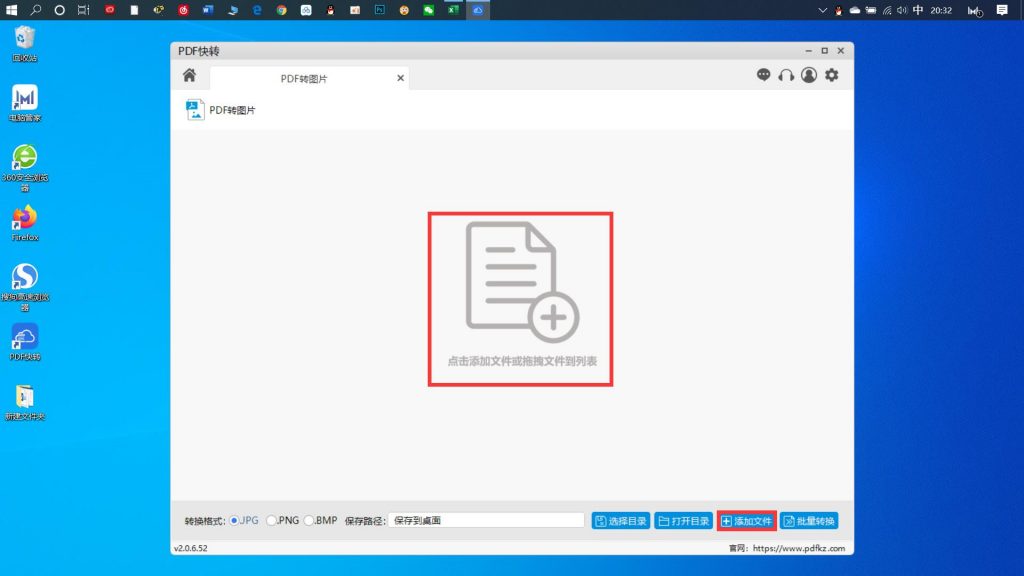Open the notification action center icon
This screenshot has width=1024, height=576.
[x=1002, y=10]
